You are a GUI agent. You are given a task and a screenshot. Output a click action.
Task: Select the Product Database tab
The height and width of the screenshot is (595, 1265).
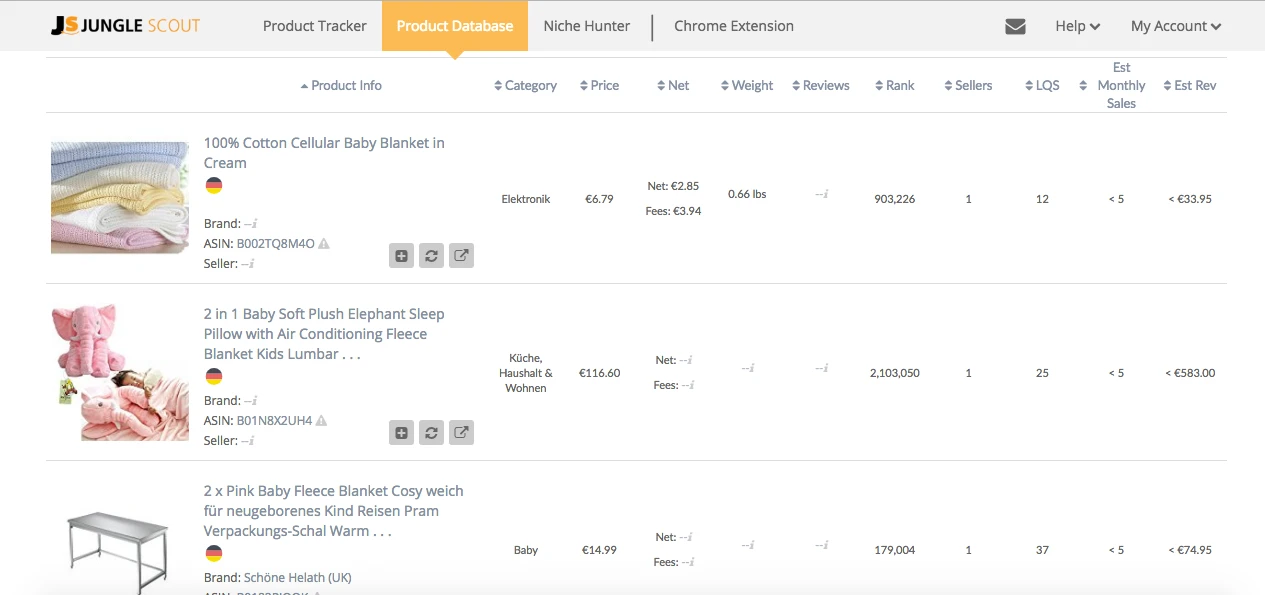[455, 26]
